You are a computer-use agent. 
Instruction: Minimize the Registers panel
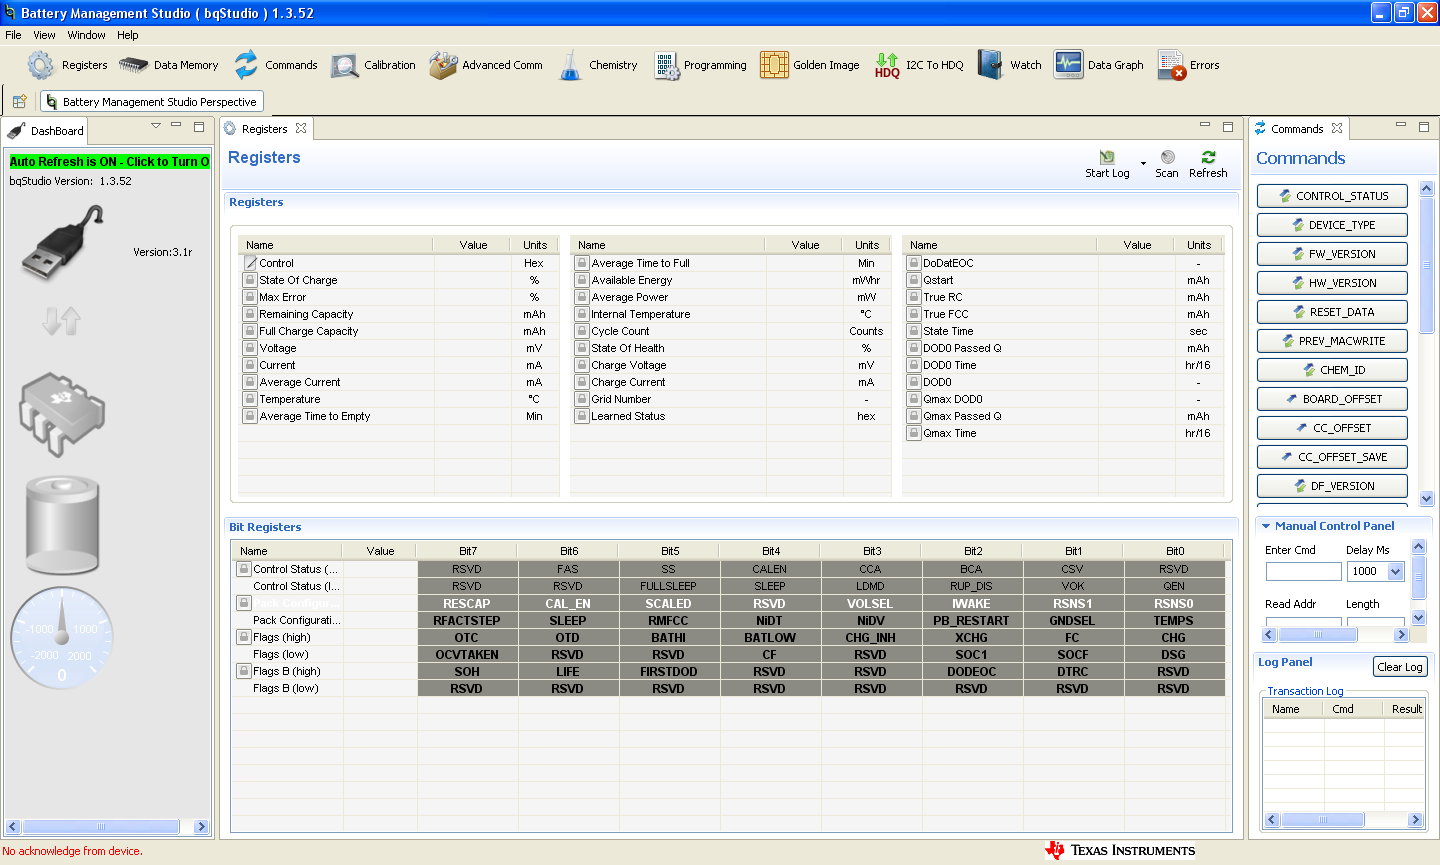click(x=1205, y=126)
